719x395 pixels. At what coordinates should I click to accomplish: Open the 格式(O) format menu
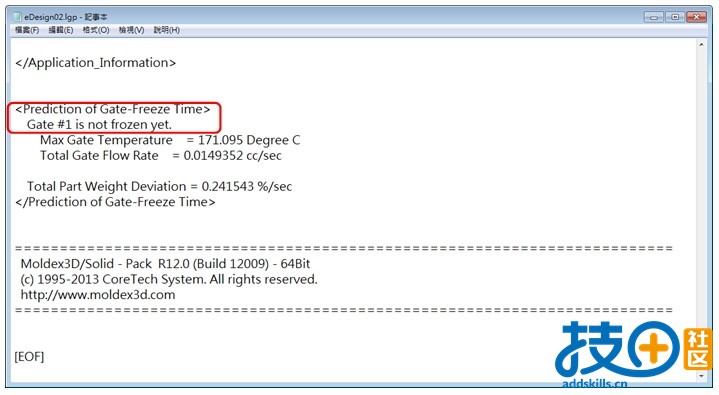click(x=96, y=30)
